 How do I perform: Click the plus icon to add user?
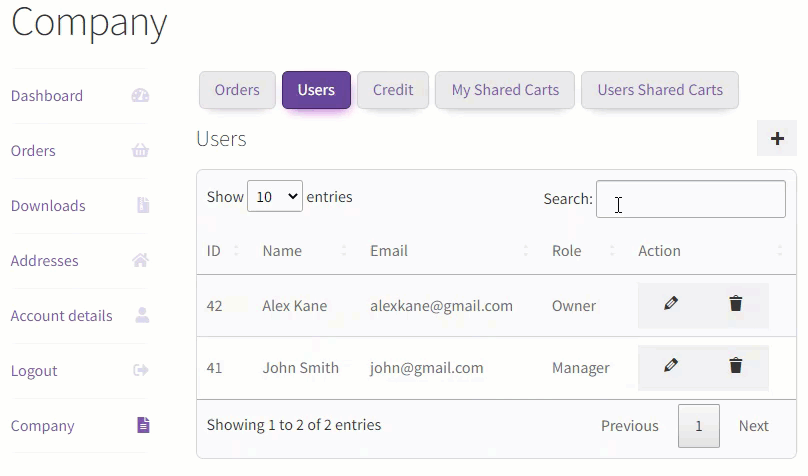point(777,138)
